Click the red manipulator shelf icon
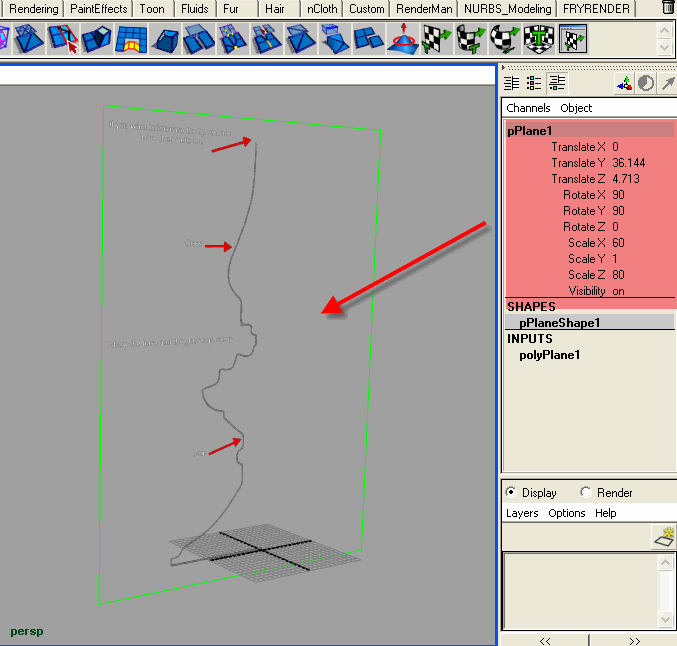The width and height of the screenshot is (677, 646). (403, 40)
